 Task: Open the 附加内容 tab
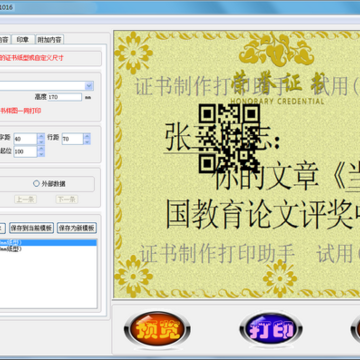(49, 40)
